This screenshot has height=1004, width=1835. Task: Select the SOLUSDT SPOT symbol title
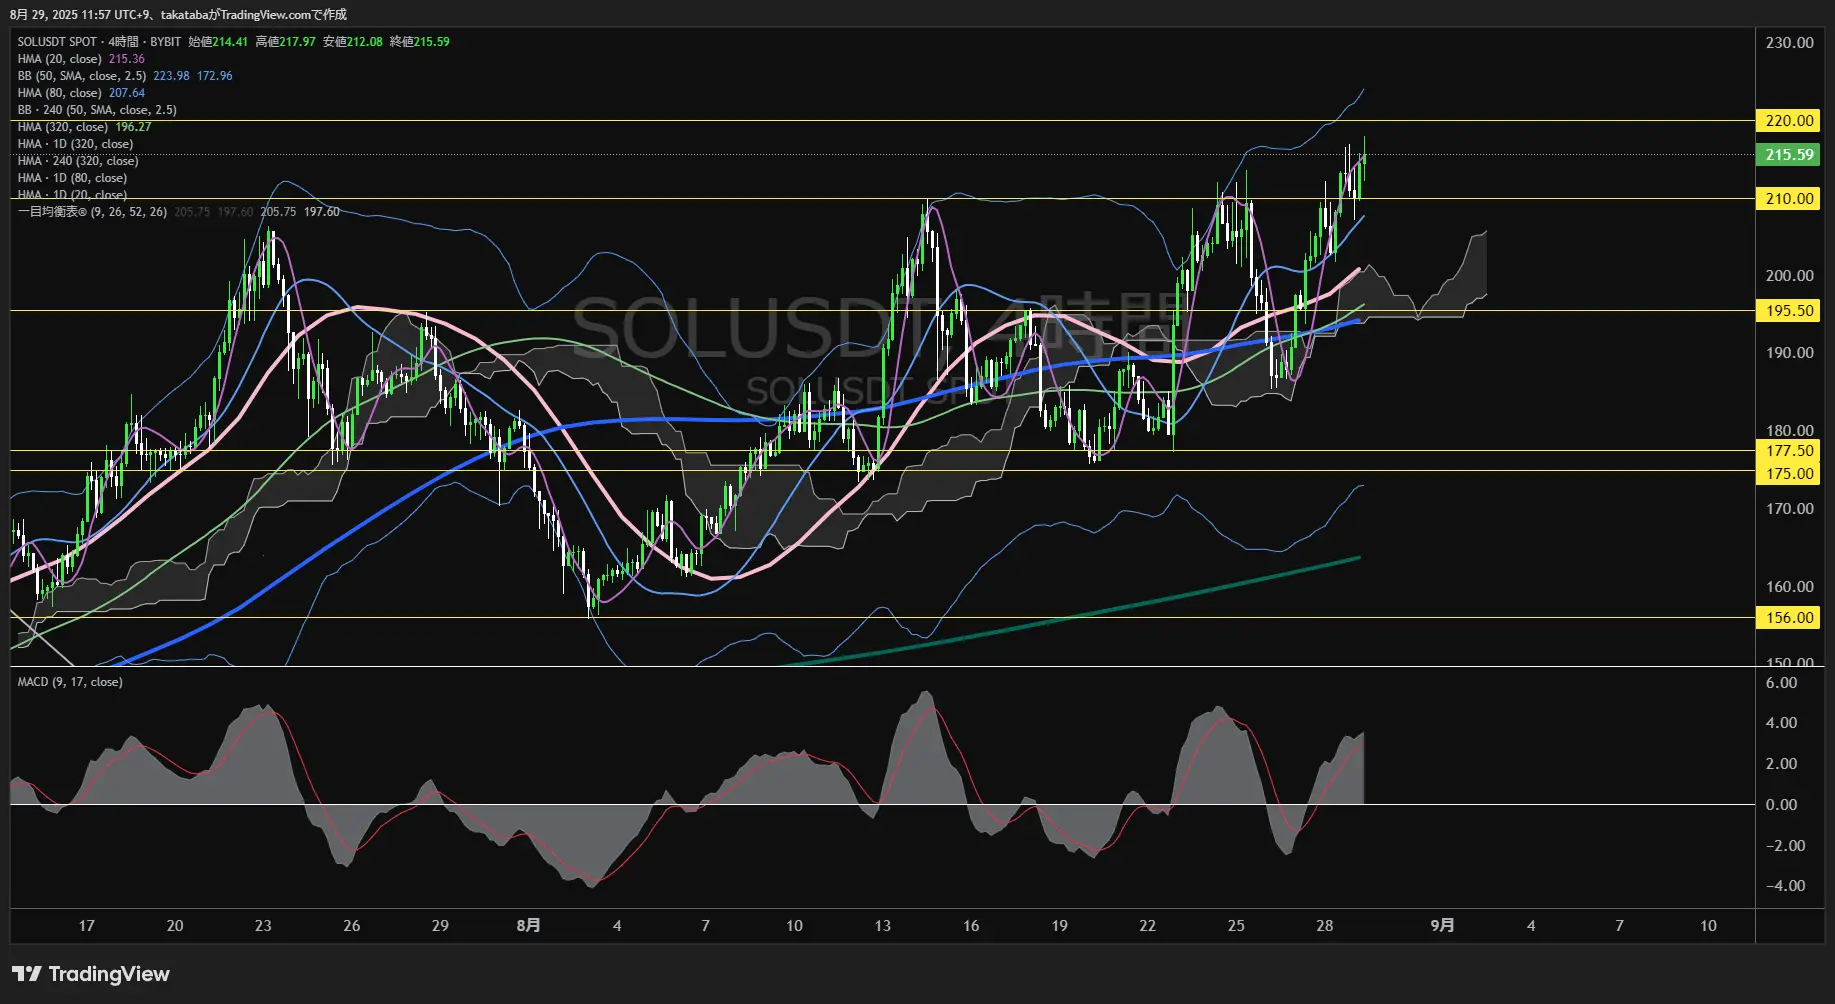pos(57,42)
